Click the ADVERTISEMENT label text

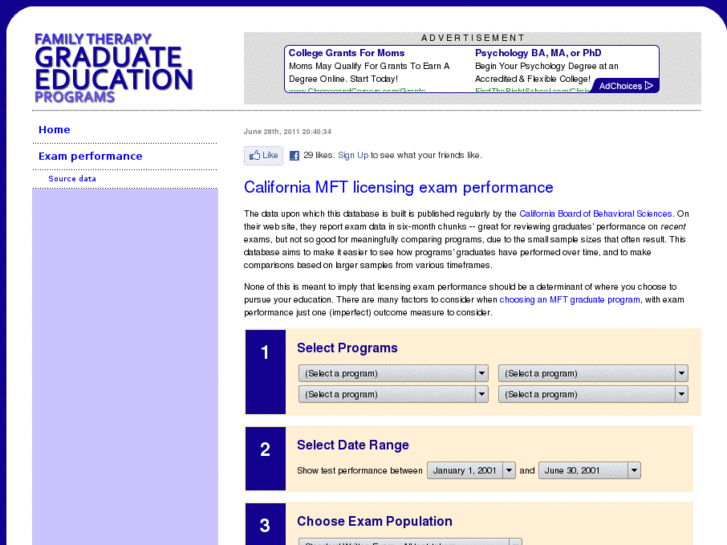coord(473,38)
